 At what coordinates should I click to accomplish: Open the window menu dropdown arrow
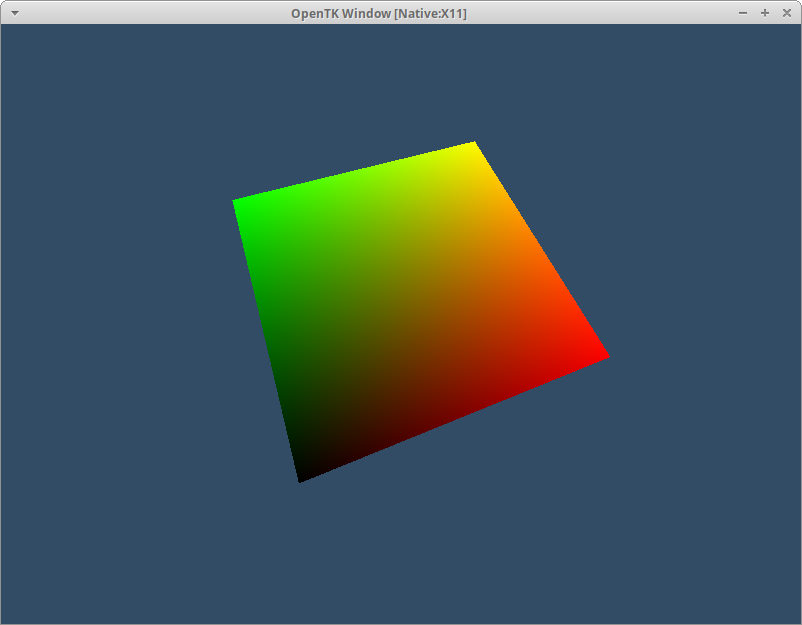[x=15, y=13]
